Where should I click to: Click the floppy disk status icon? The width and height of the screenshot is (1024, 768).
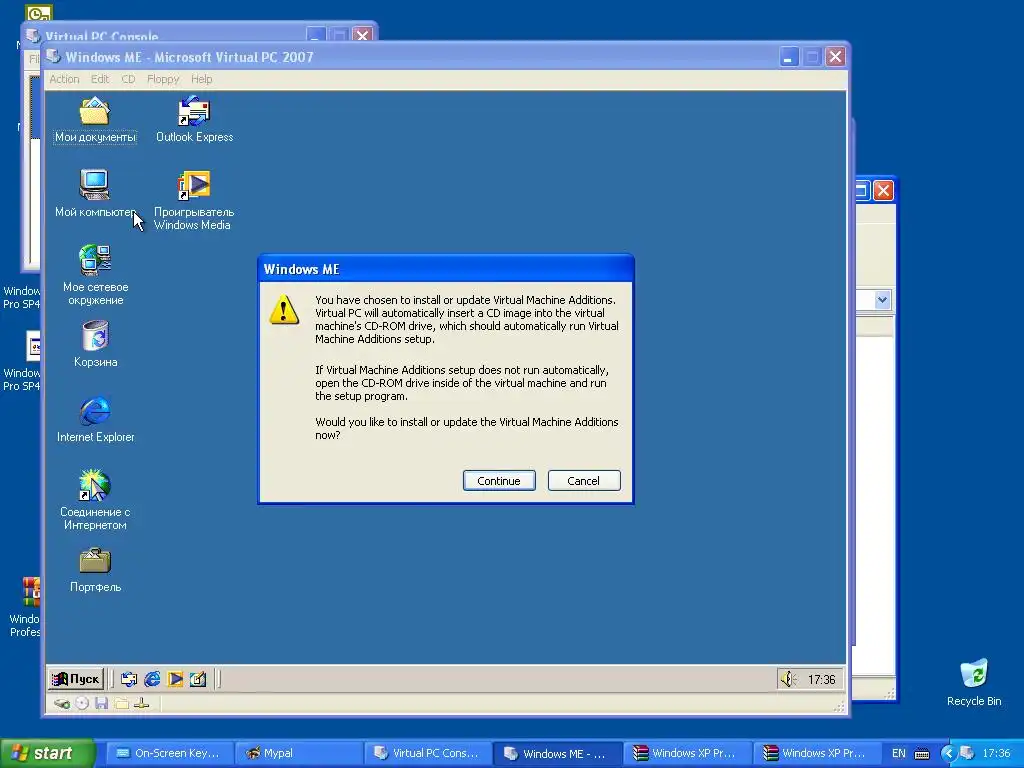(x=101, y=703)
